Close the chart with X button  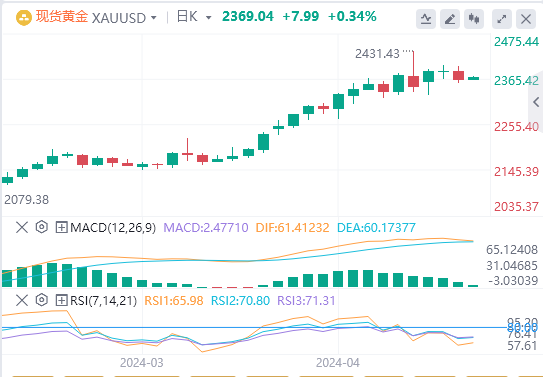[x=526, y=19]
